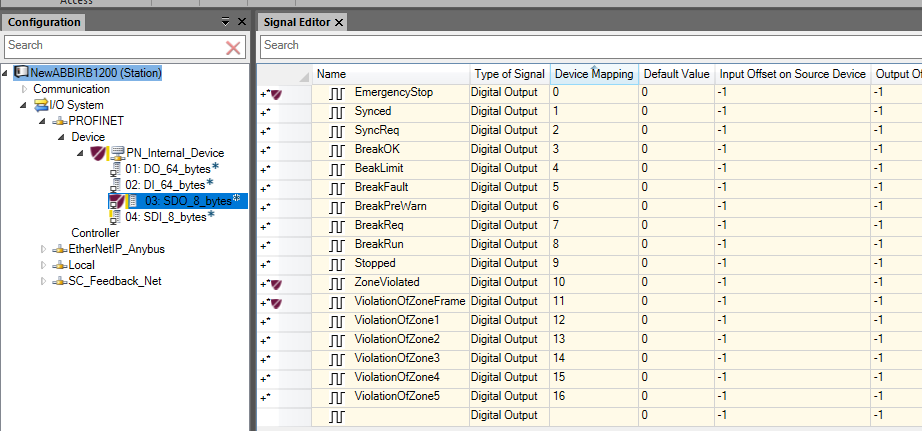
Task: Collapse the PROFINET tree node
Action: click(43, 121)
